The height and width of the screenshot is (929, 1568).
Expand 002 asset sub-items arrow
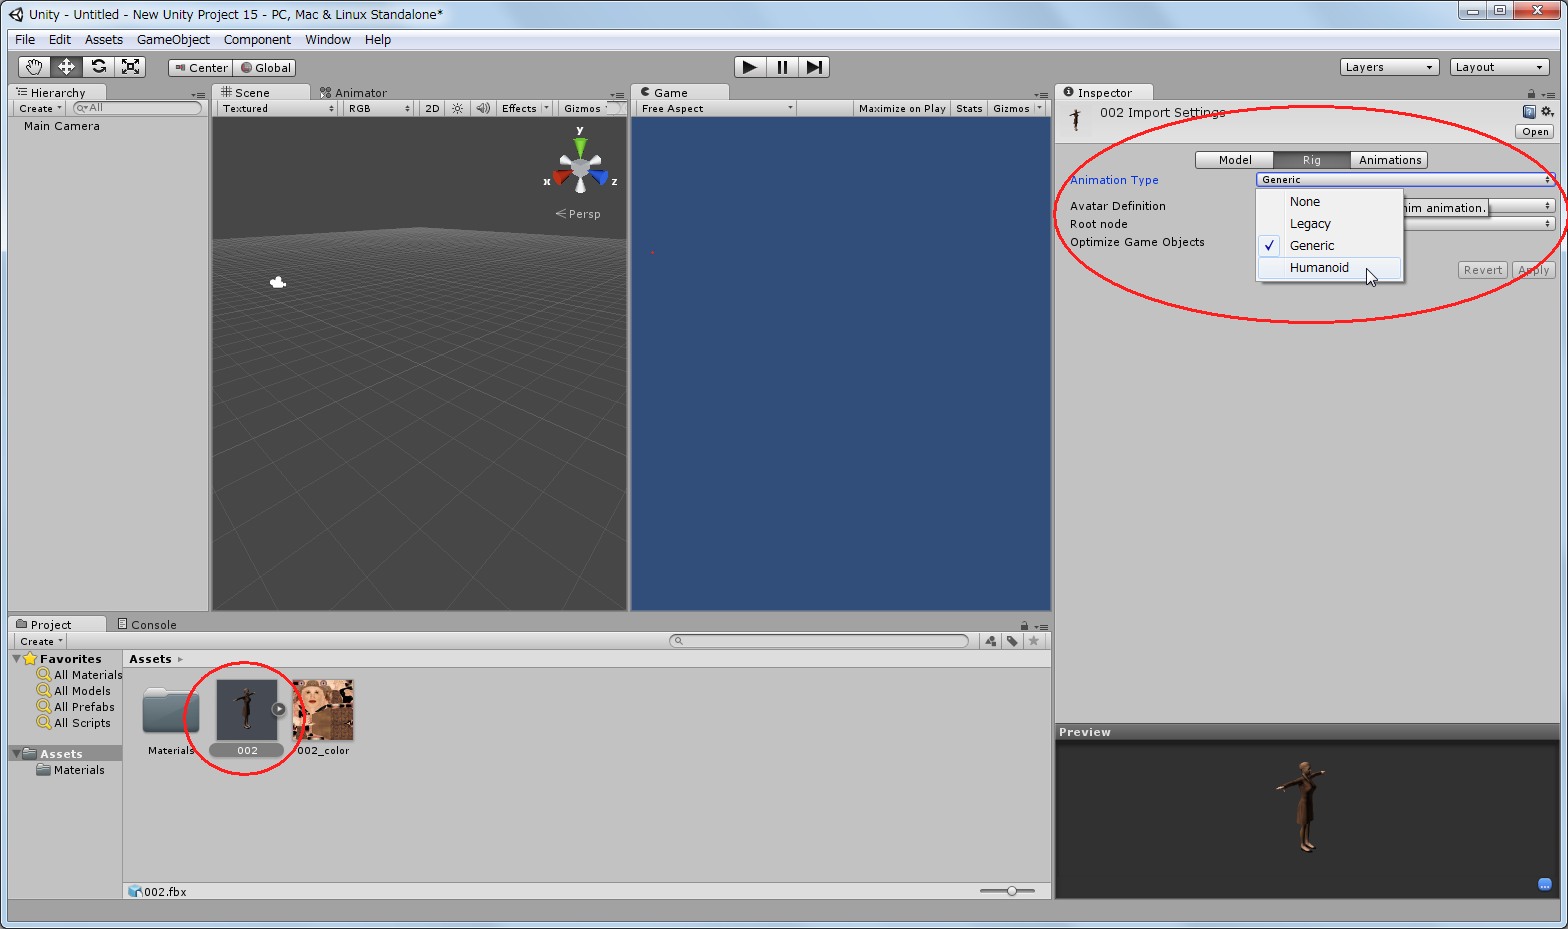(x=279, y=709)
